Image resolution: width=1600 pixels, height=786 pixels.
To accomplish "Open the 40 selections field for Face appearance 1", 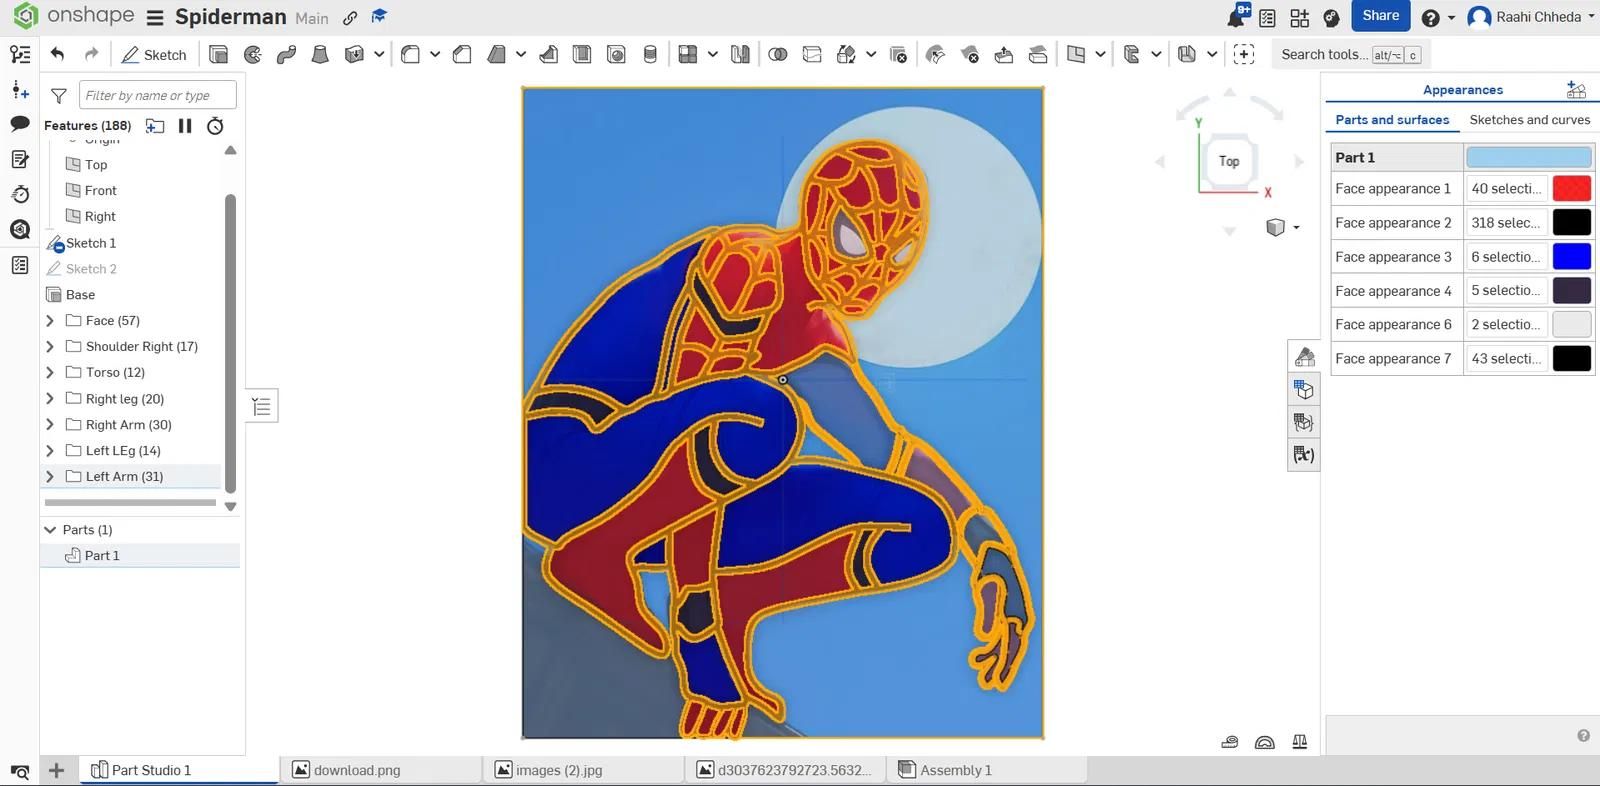I will [1507, 189].
